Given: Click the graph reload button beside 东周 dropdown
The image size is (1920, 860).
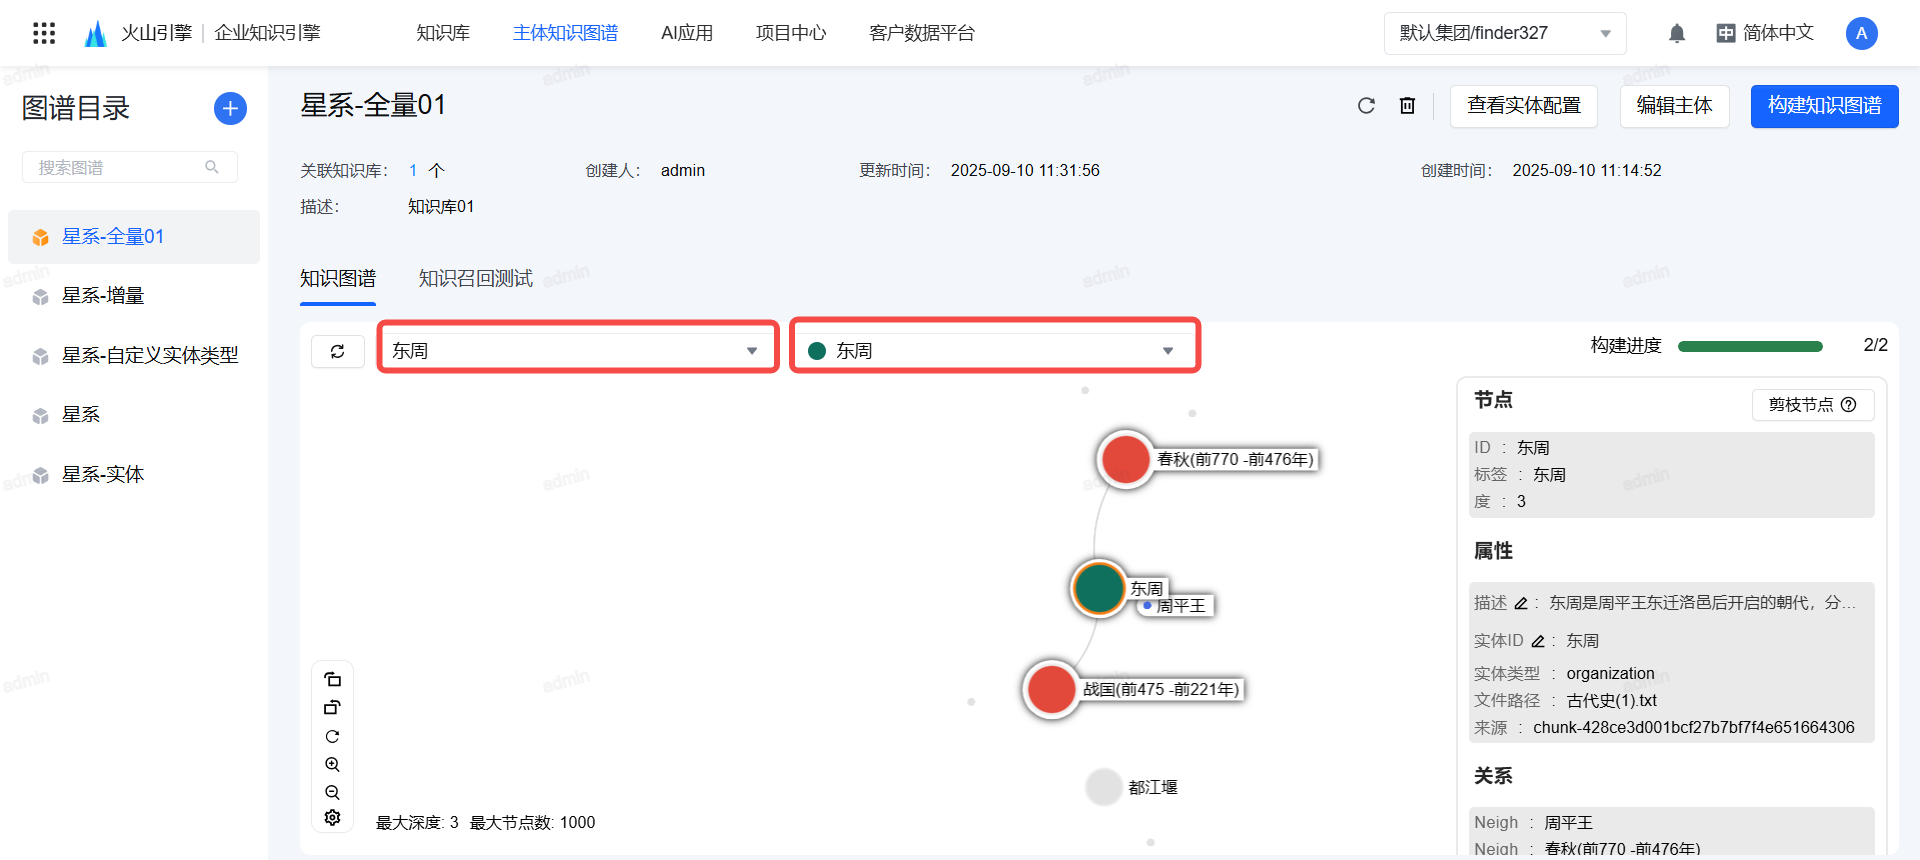Looking at the screenshot, I should pos(338,351).
